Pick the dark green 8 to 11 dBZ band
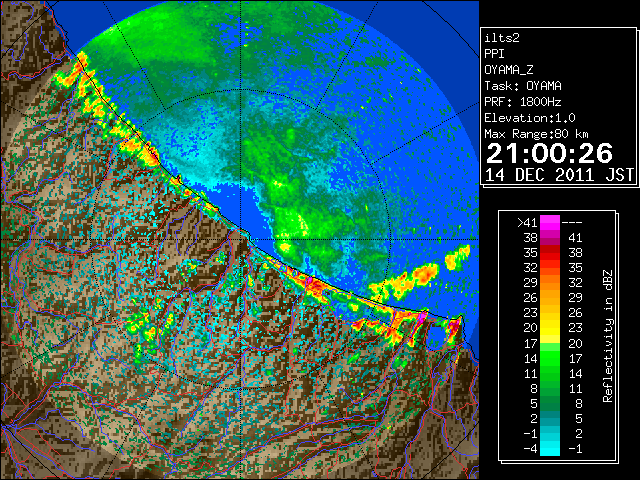The width and height of the screenshot is (640, 480). tap(550, 389)
